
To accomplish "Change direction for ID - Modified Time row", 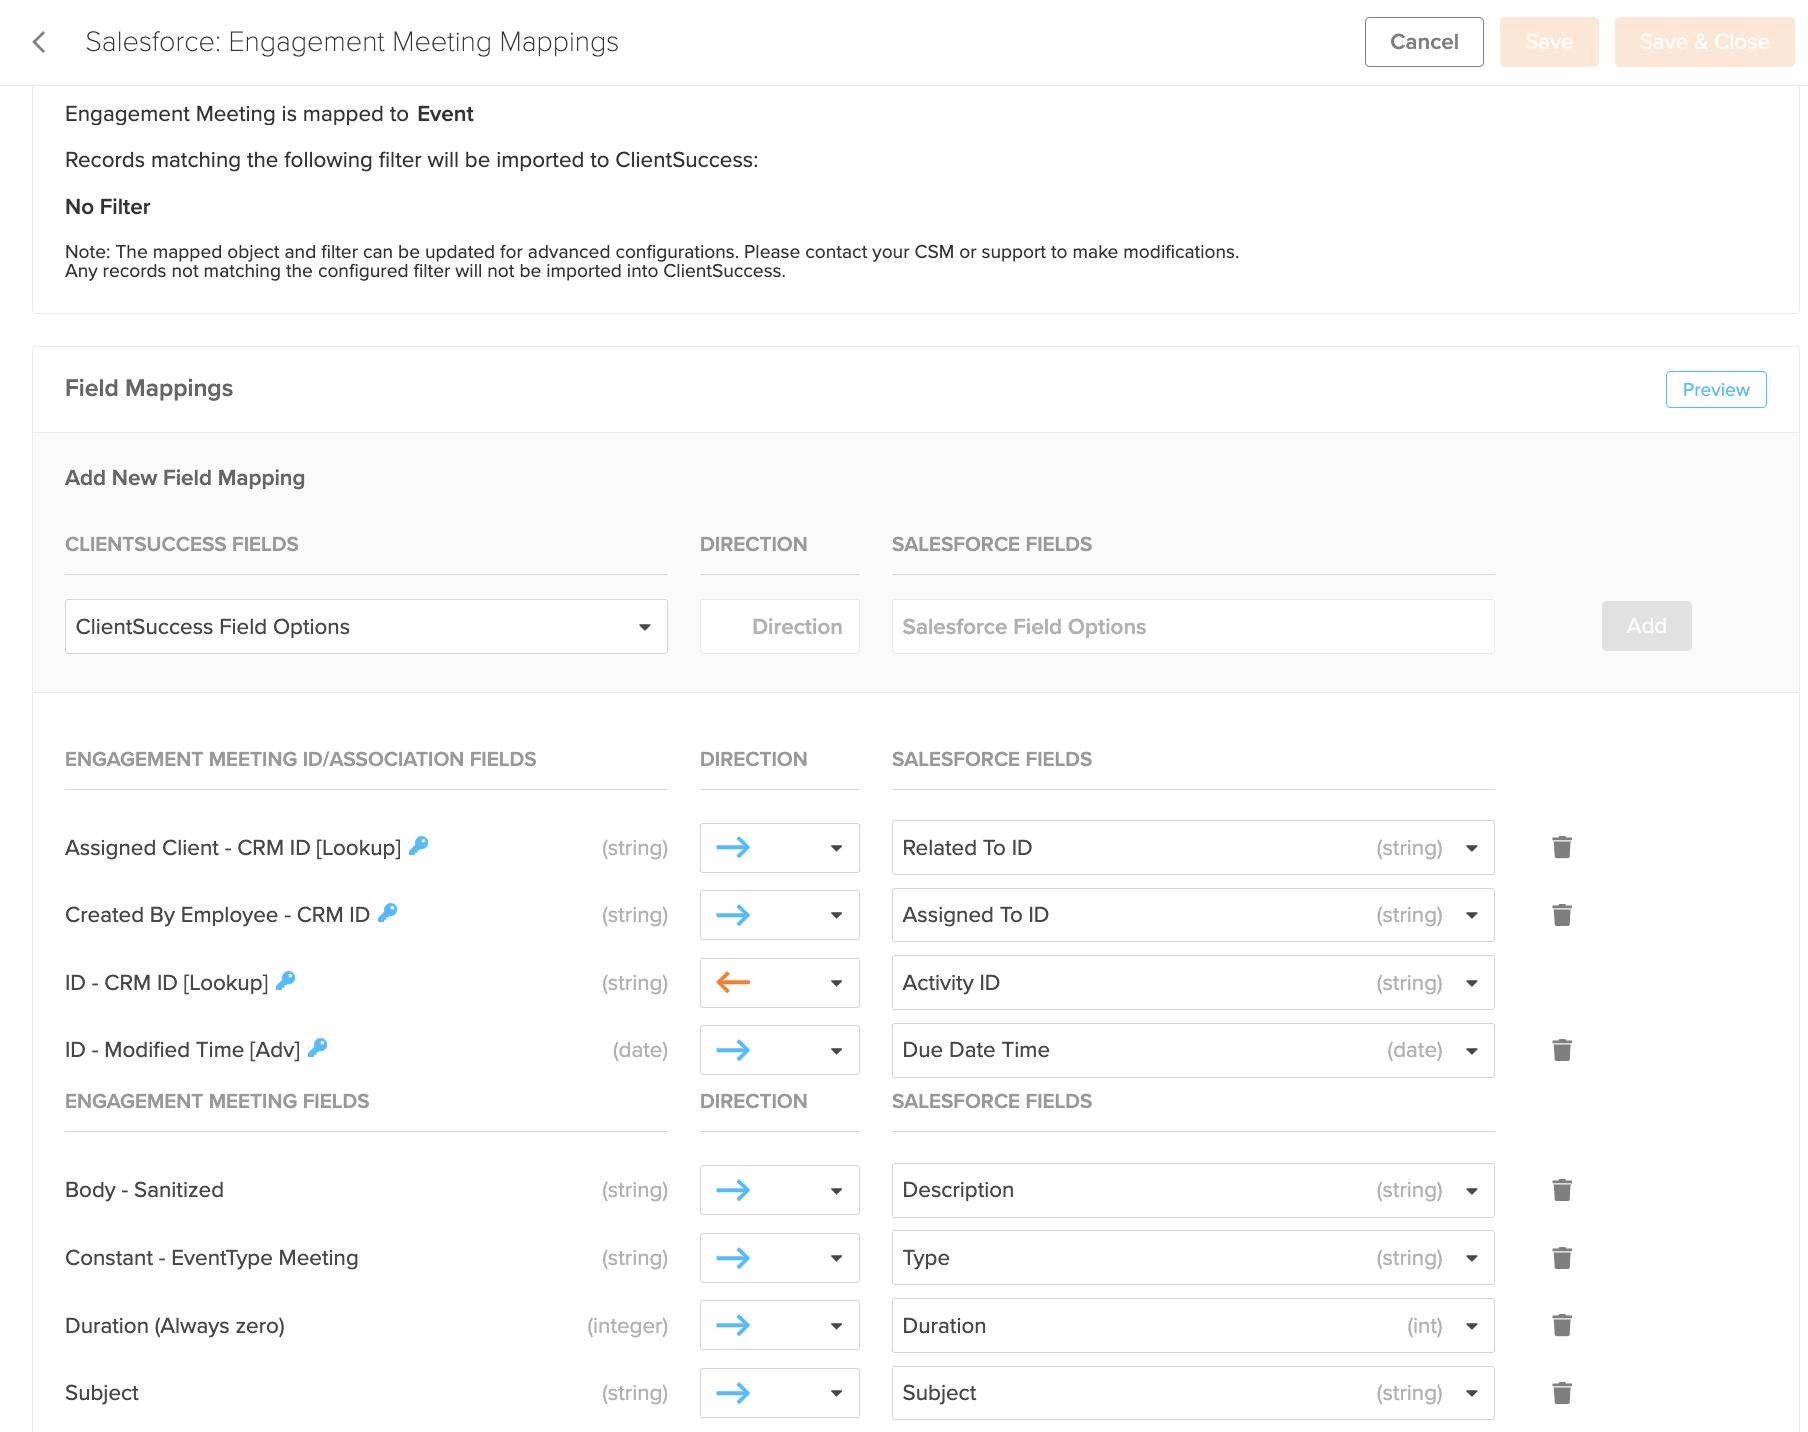I will 780,1050.
